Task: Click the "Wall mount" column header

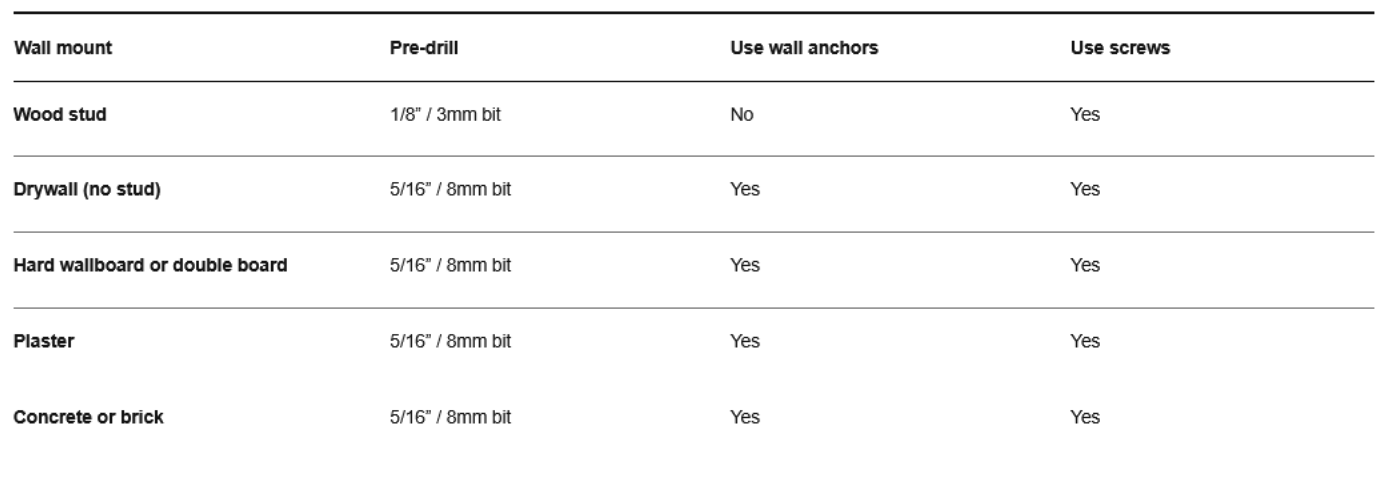Action: click(x=62, y=48)
